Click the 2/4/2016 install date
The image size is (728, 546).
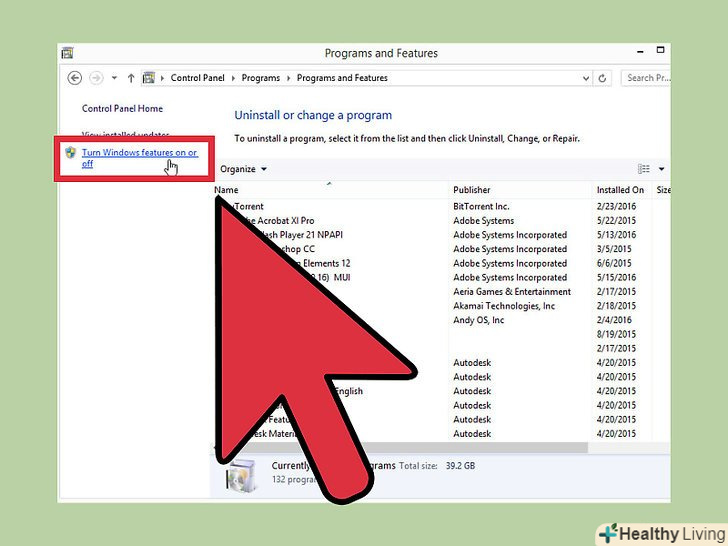click(x=614, y=320)
